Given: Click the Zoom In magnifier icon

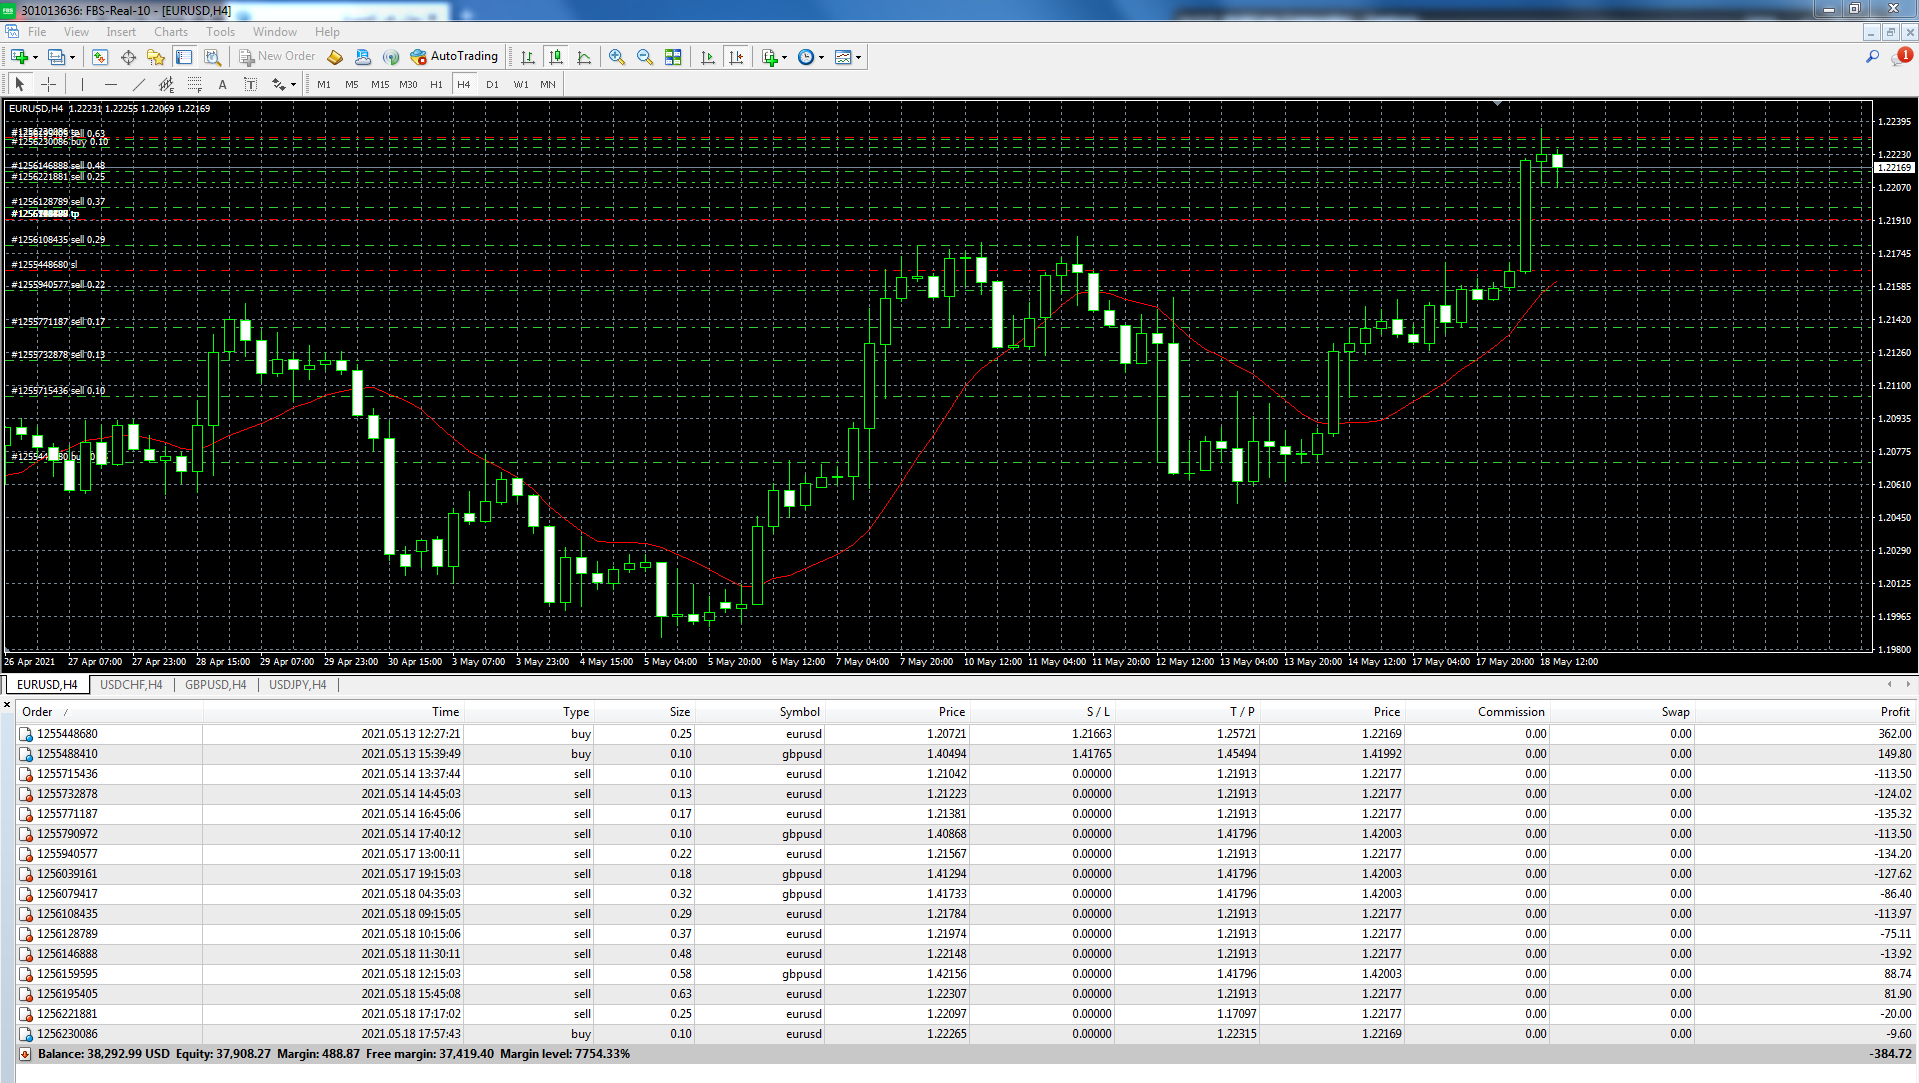Looking at the screenshot, I should click(617, 57).
